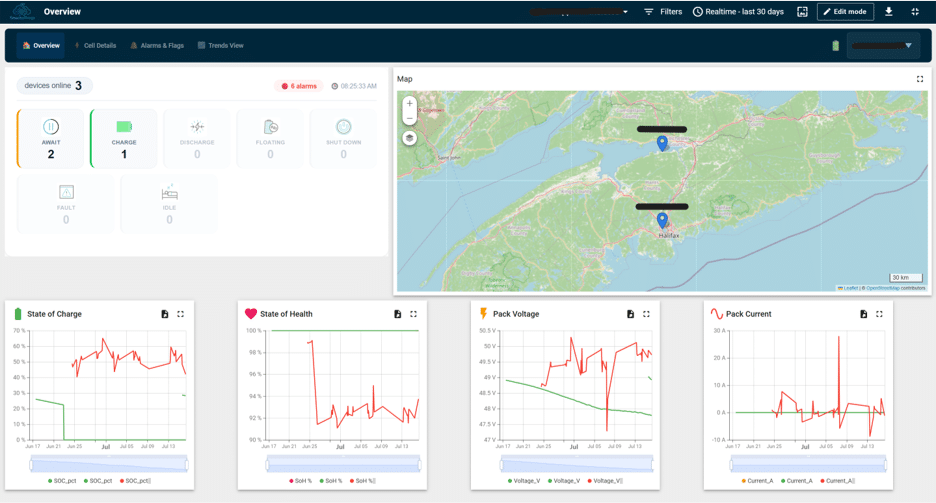Open the Alarms & Flags tab
This screenshot has height=503, width=936.
pos(157,45)
